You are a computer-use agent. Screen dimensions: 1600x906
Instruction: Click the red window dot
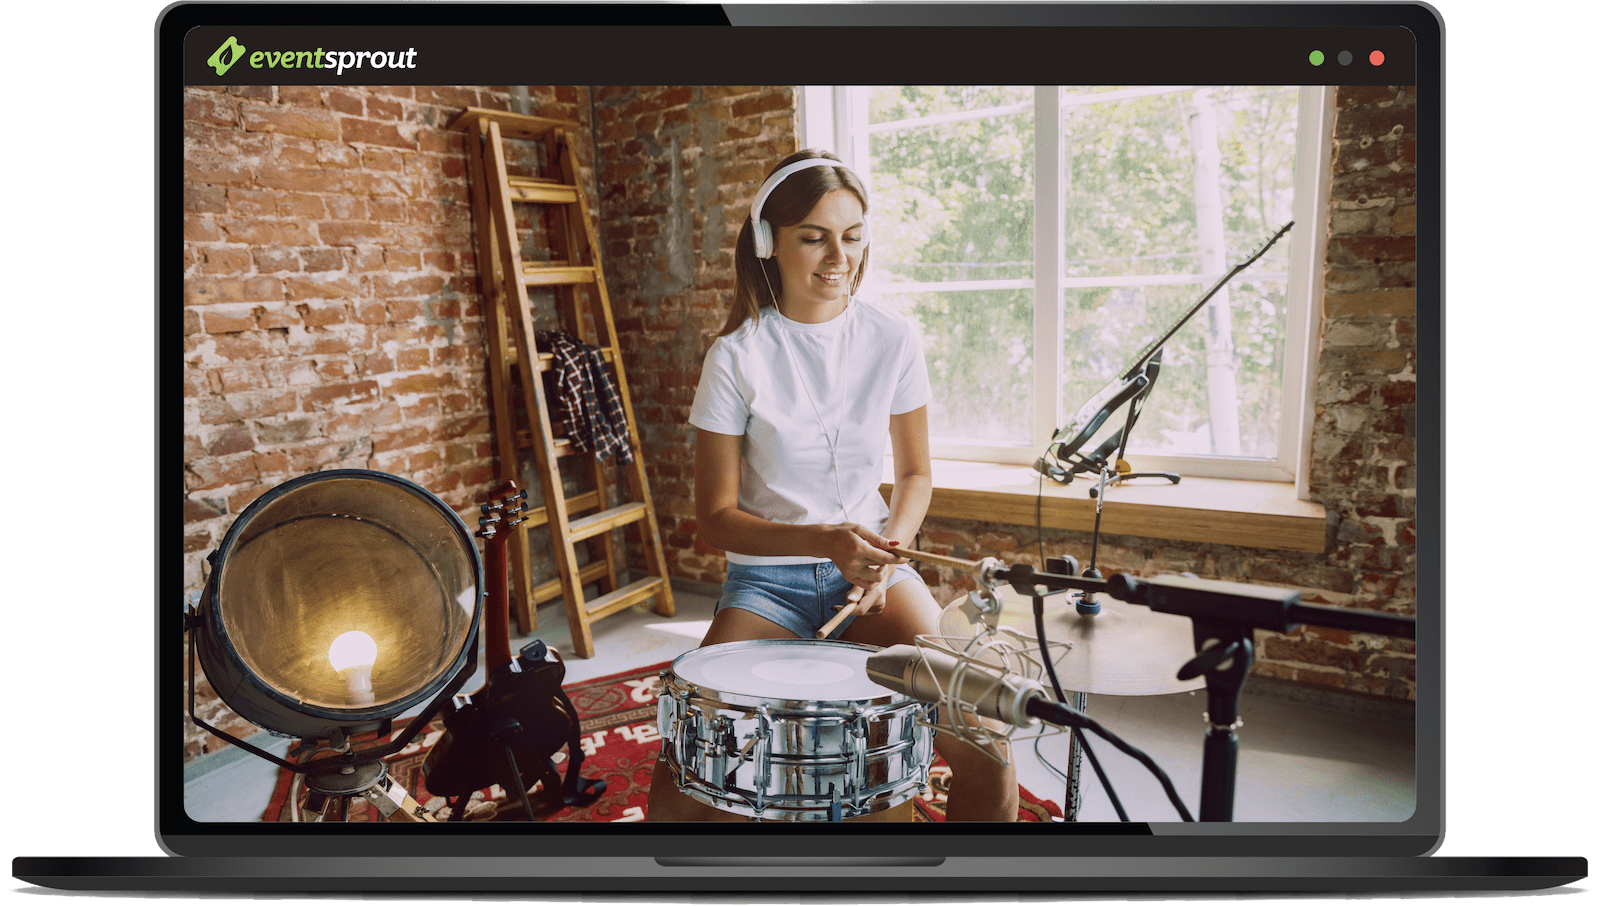click(x=1377, y=58)
